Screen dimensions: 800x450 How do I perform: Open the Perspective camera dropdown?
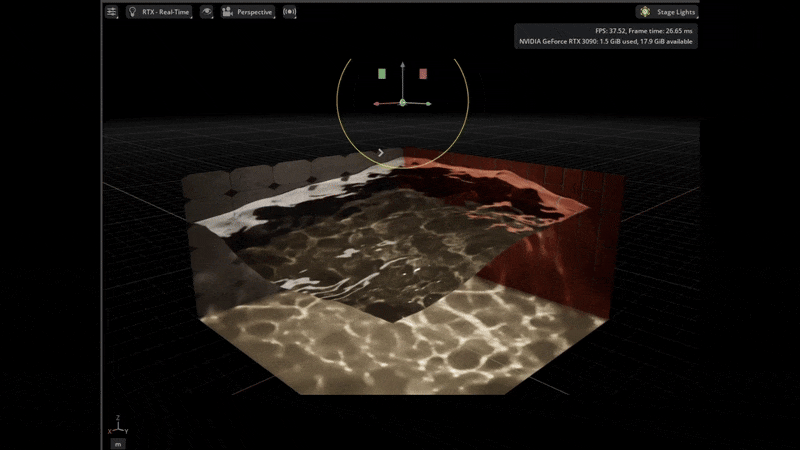(248, 12)
